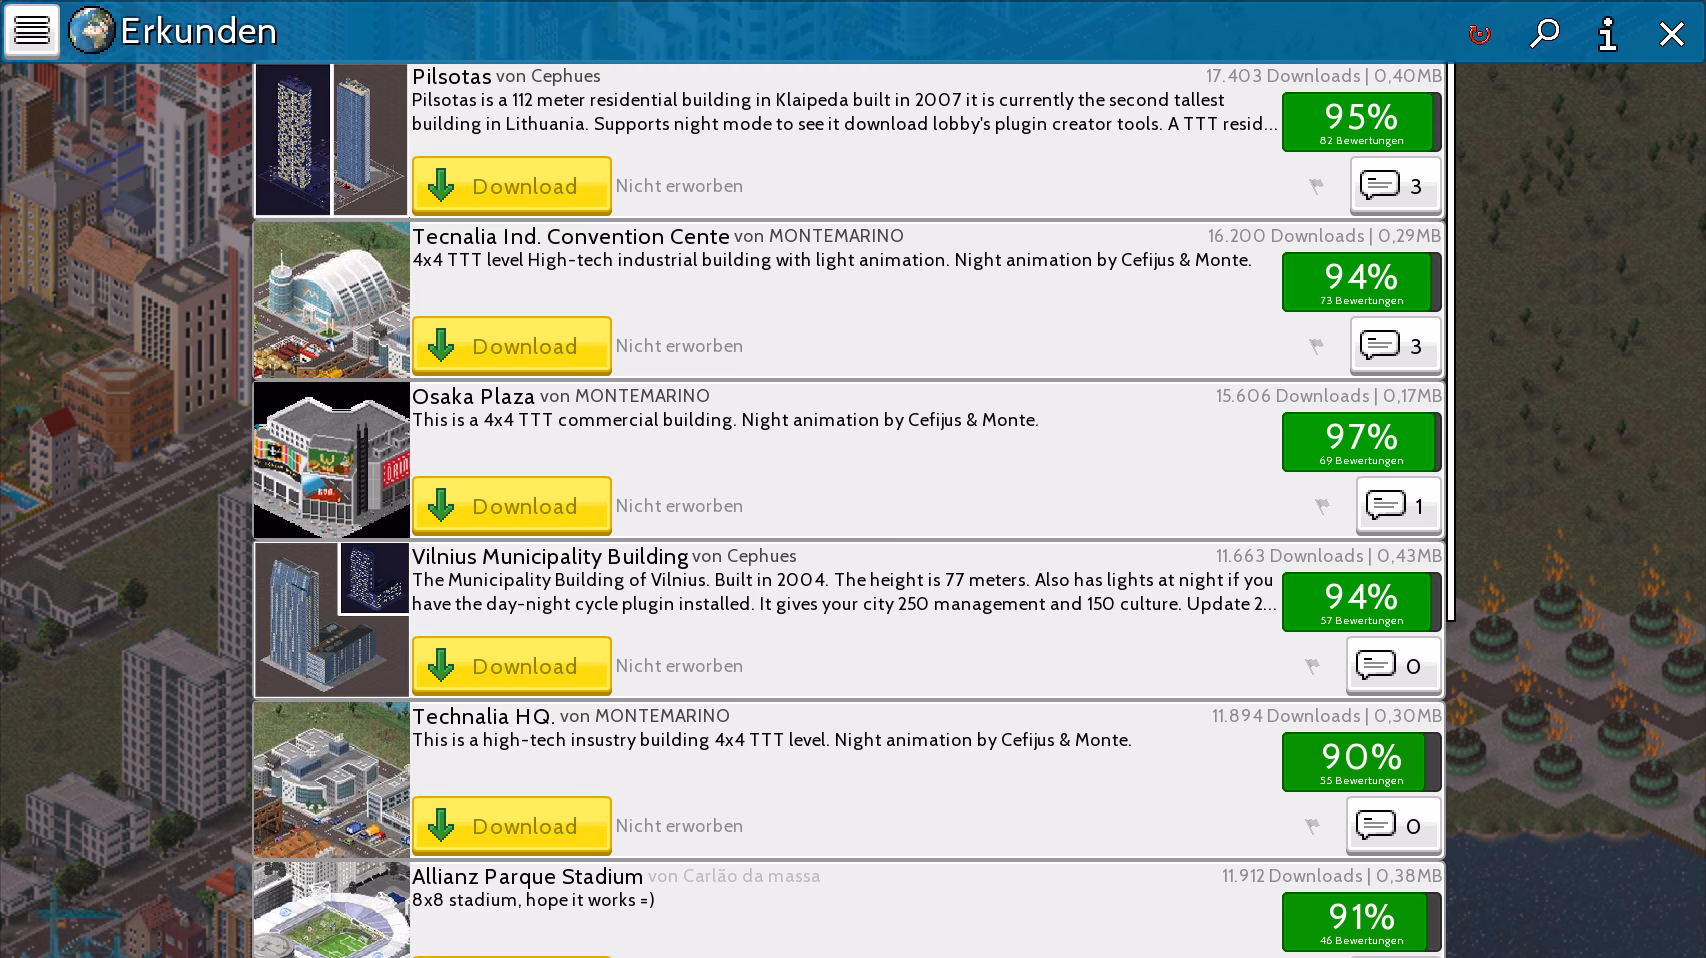
Task: Open comments for Vilnius Municipality Building
Action: (x=1393, y=666)
